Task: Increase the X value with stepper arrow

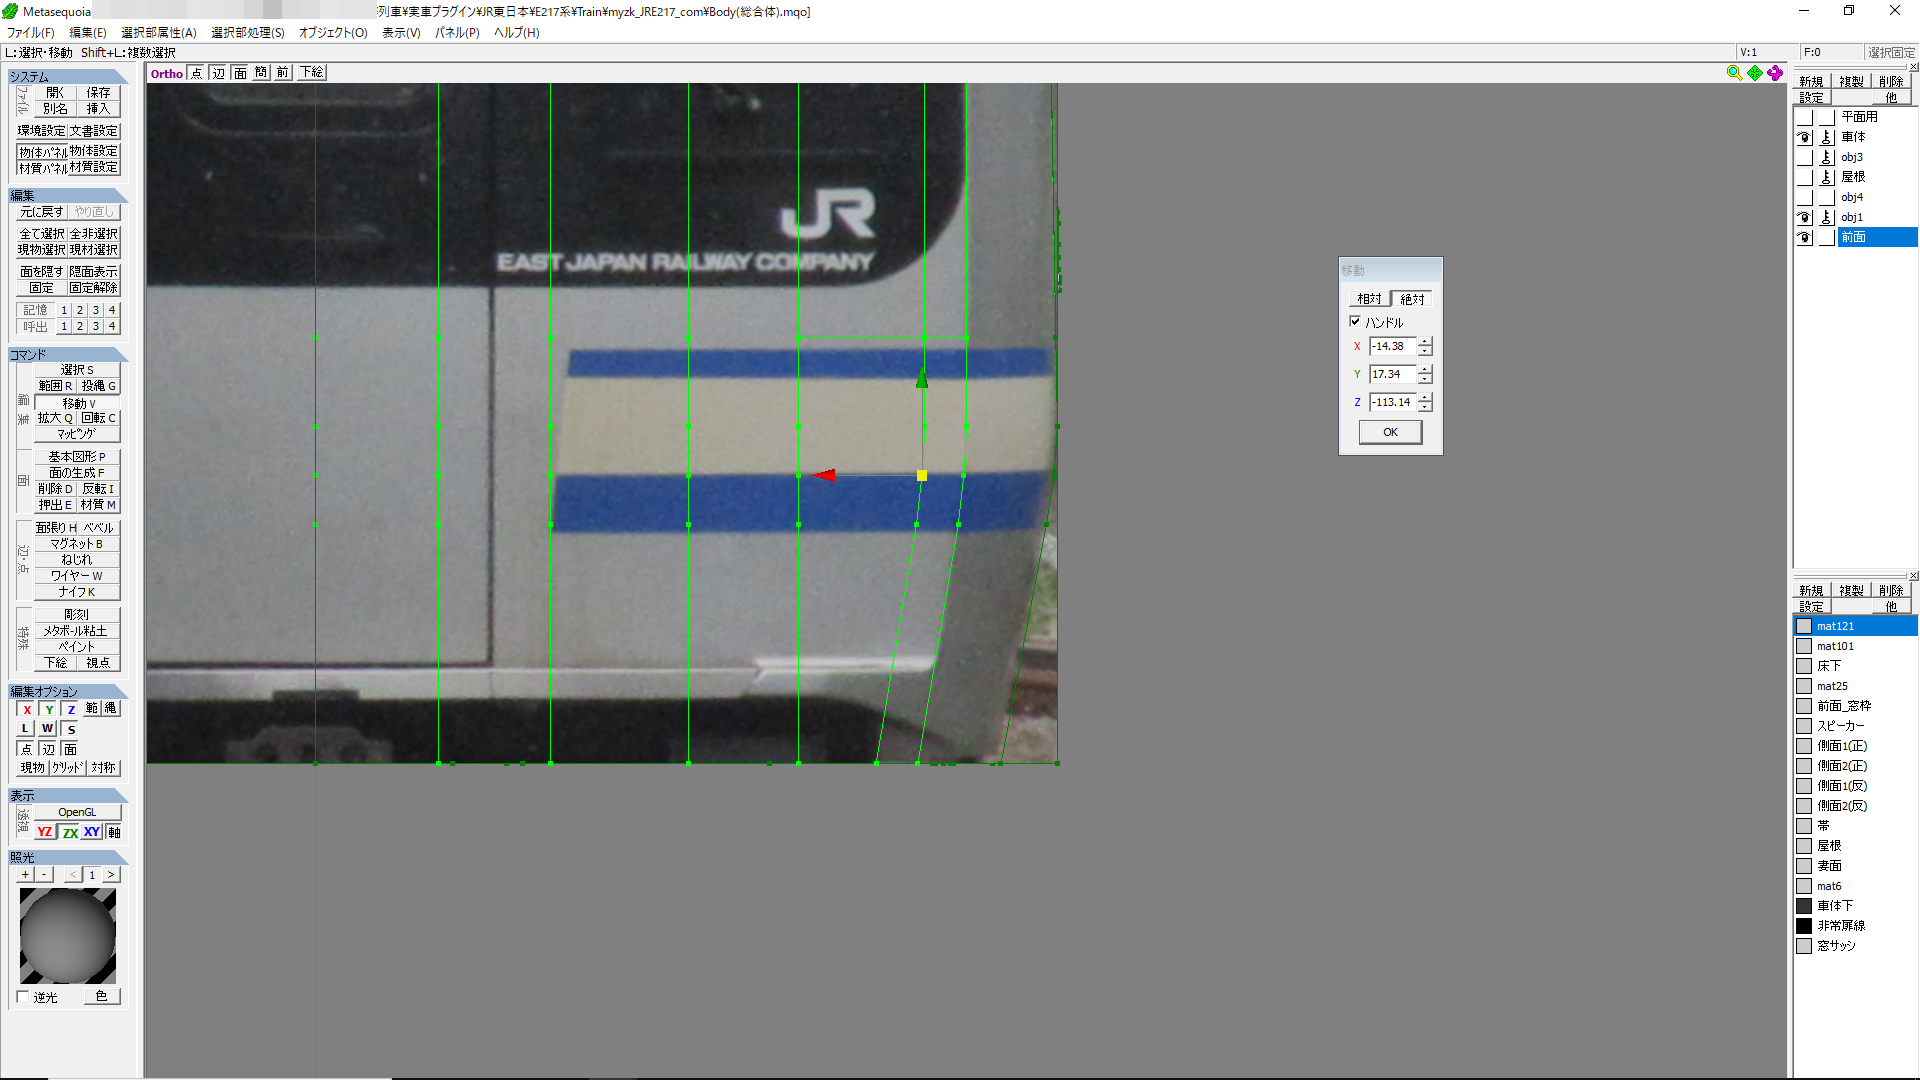Action: click(x=1425, y=342)
